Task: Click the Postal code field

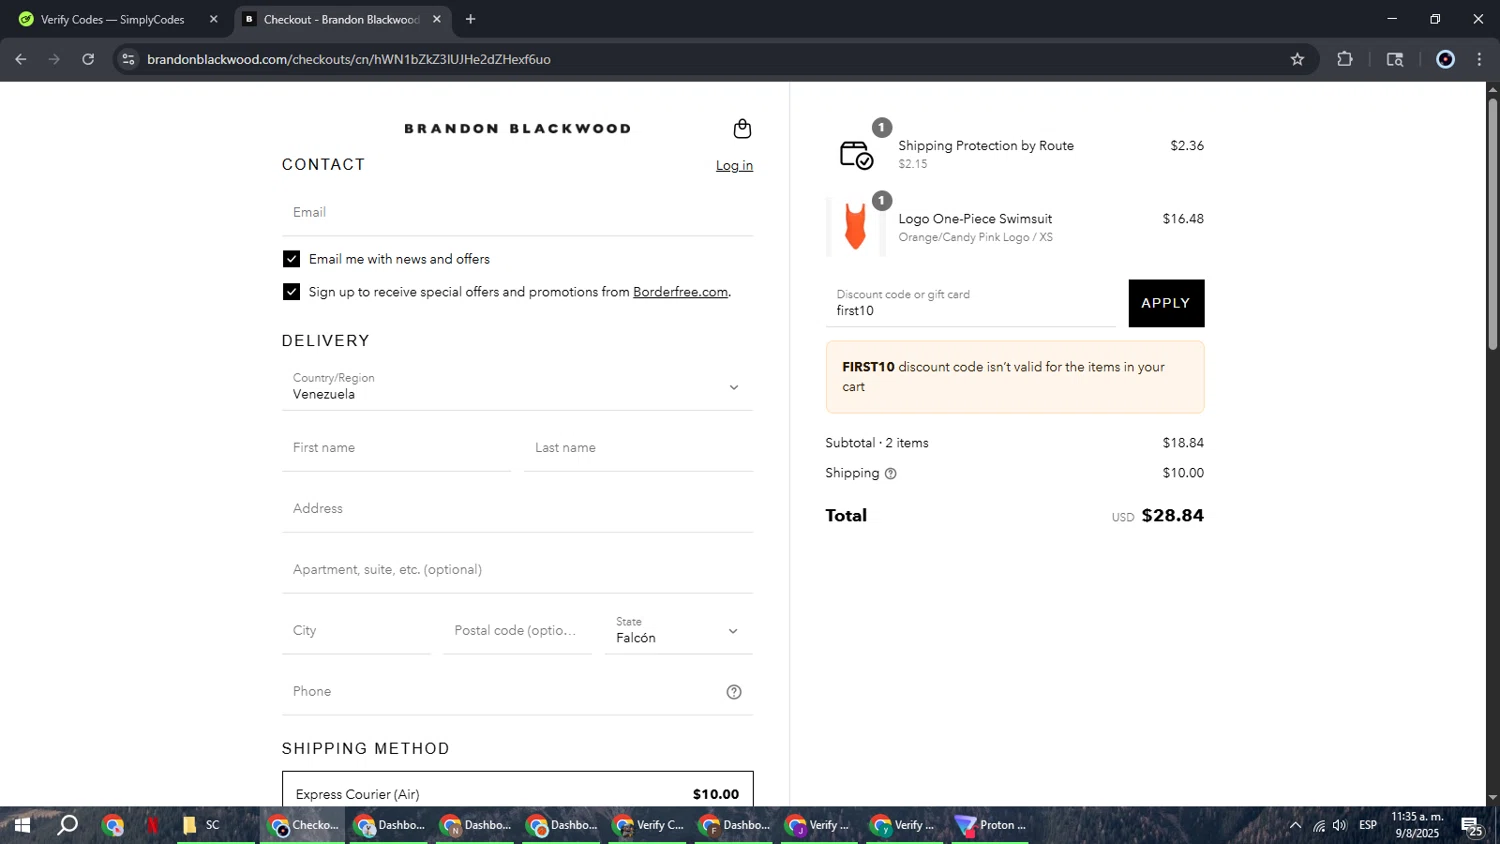Action: tap(517, 631)
